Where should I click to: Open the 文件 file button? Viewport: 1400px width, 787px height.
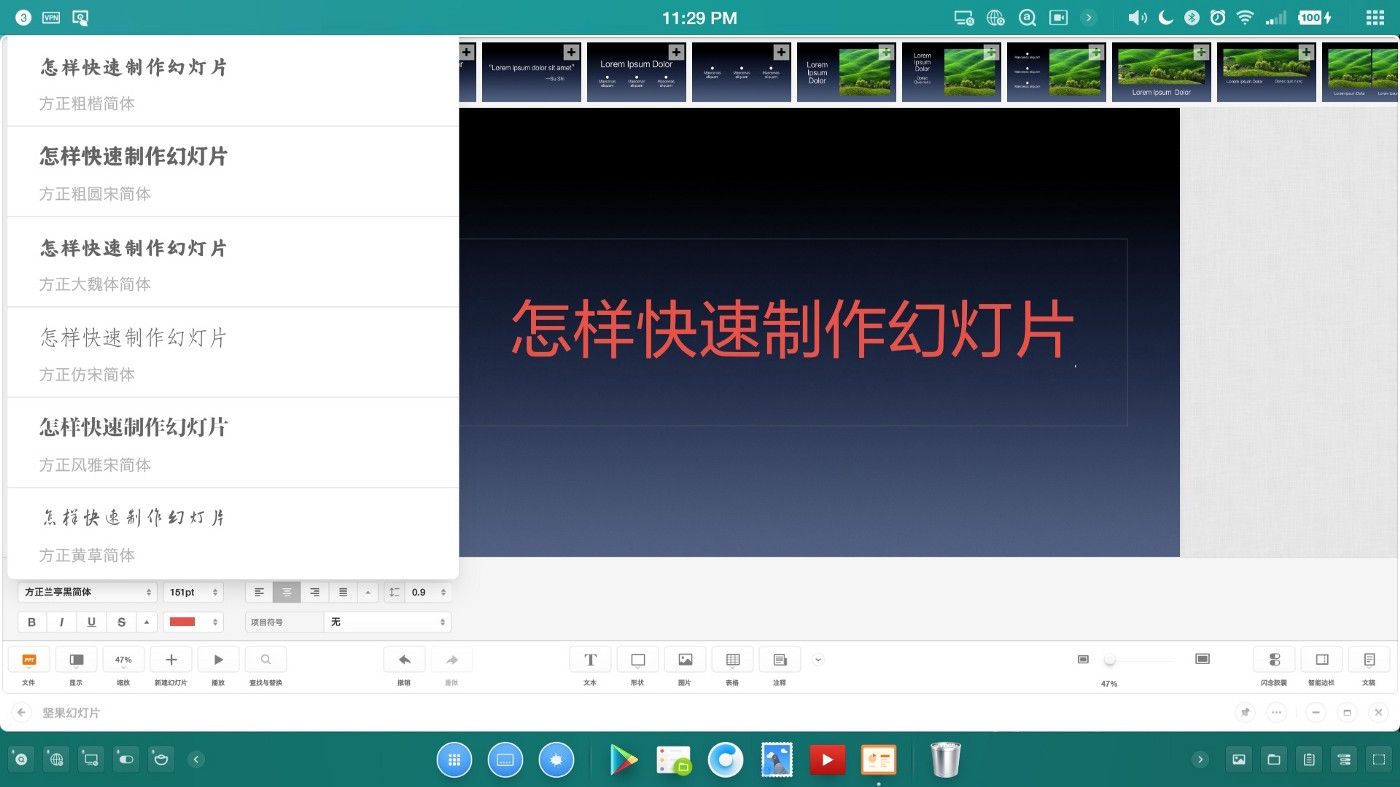click(x=29, y=660)
